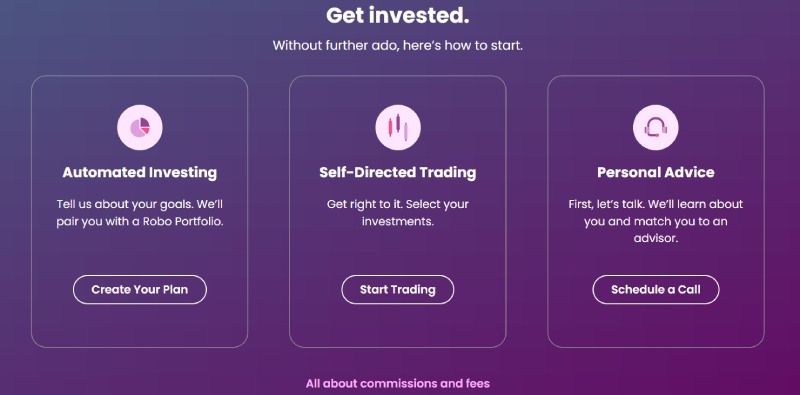Click the Automated Investing heading
The image size is (800, 395).
(140, 172)
